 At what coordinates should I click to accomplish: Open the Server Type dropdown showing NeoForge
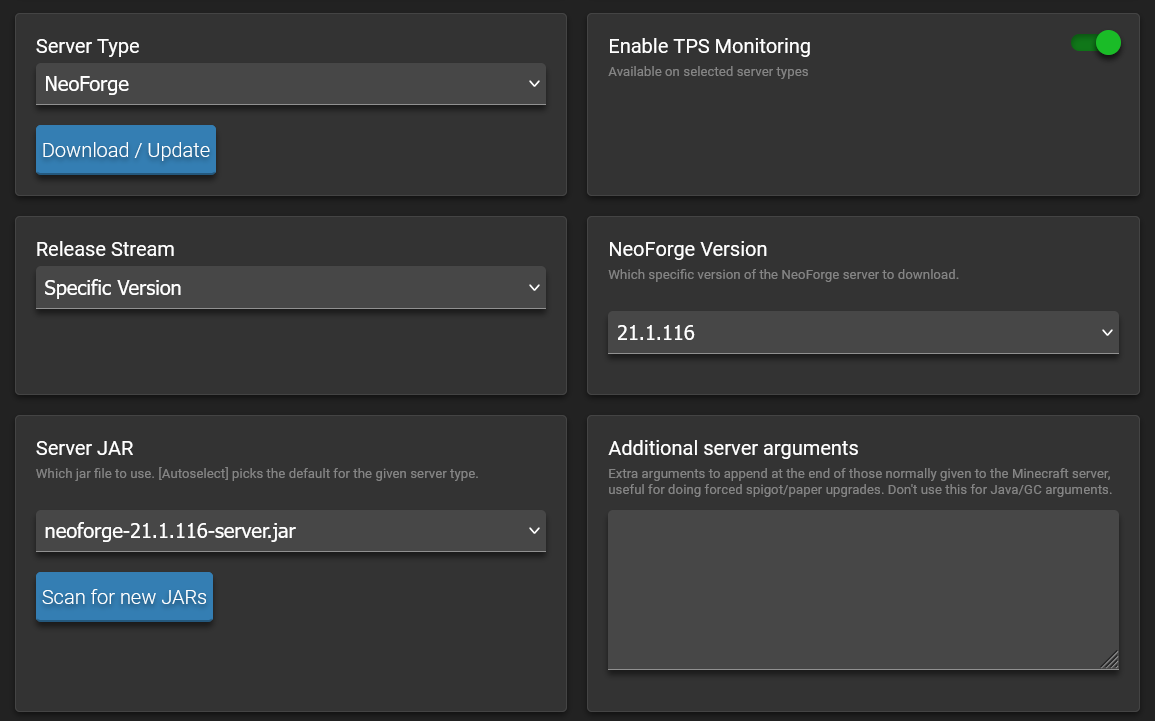coord(291,84)
